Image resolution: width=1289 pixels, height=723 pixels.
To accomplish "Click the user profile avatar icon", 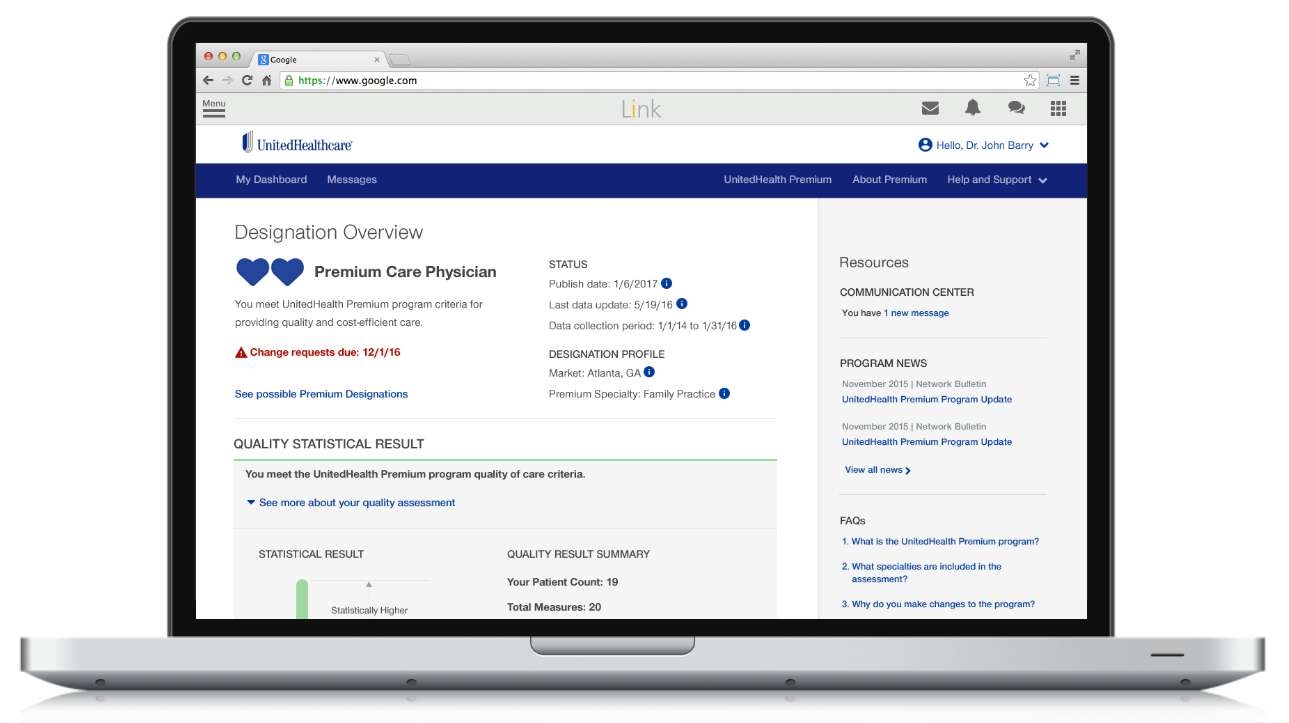I will (925, 145).
